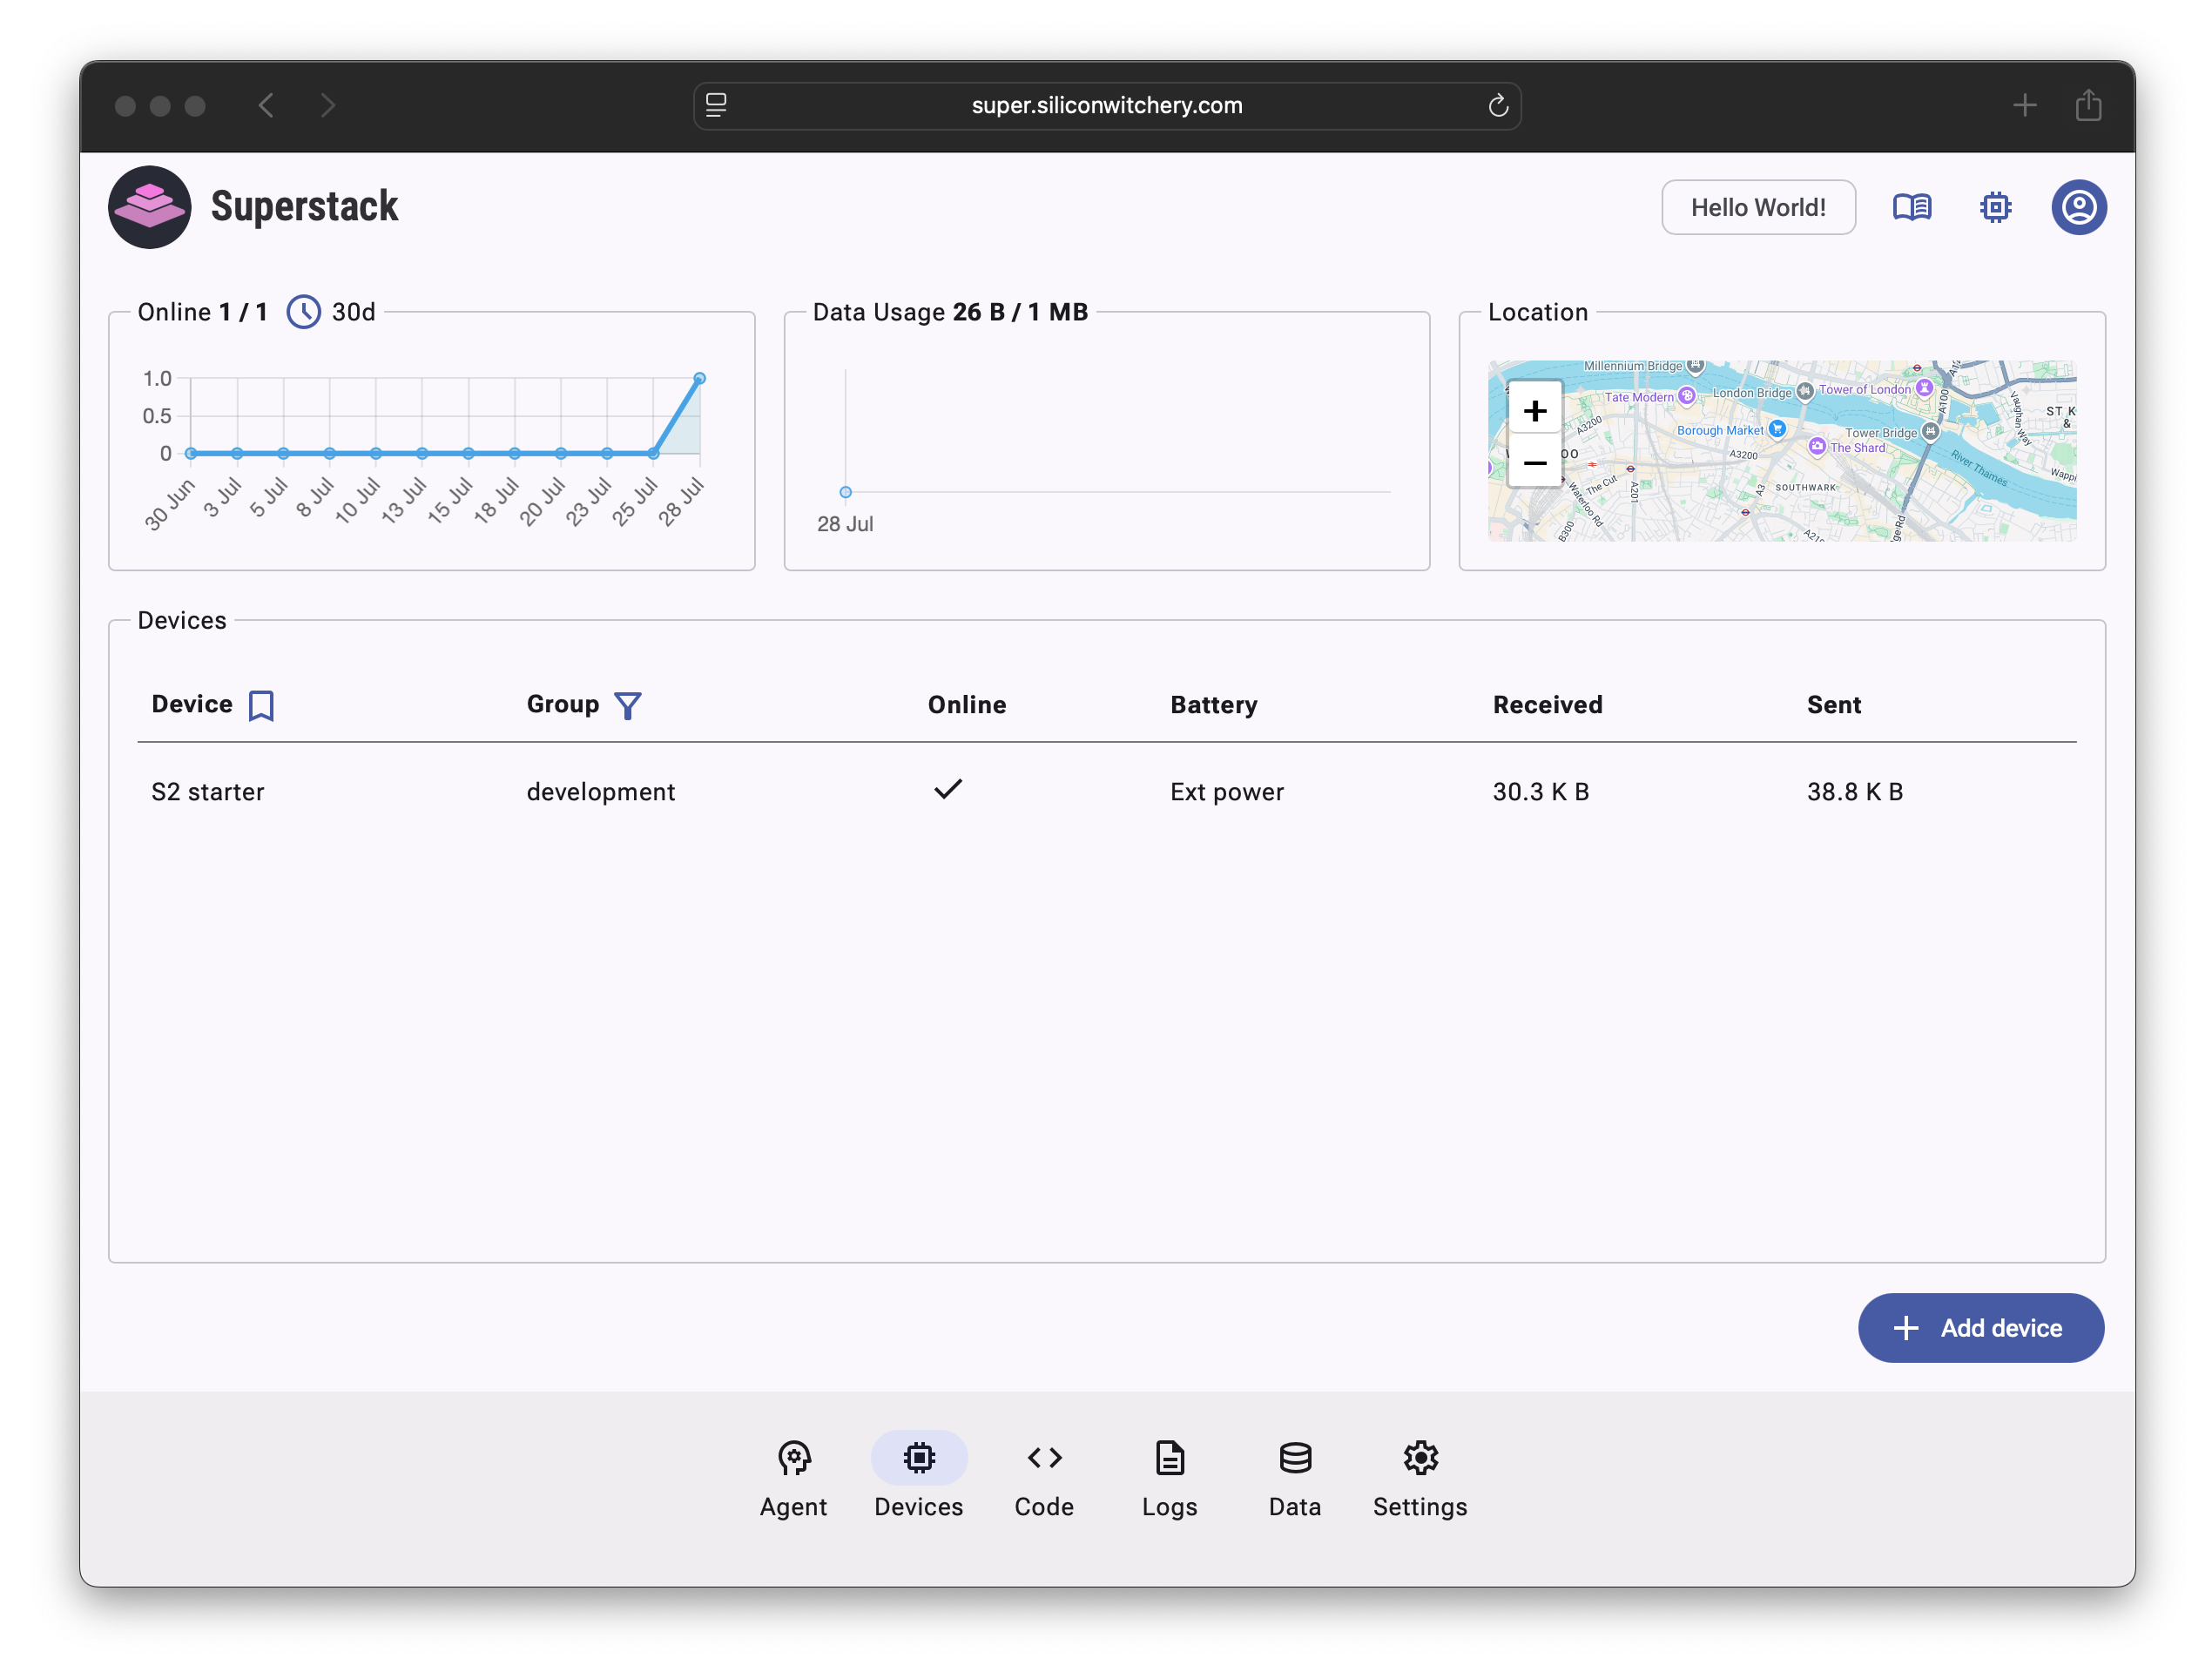Open the Code tab
The width and height of the screenshot is (2212, 1665).
point(1044,1478)
